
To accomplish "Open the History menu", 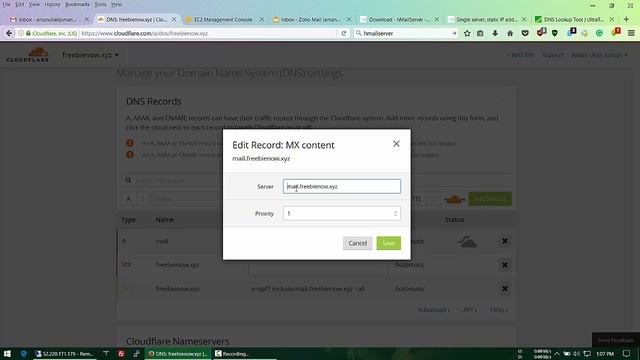I will tap(52, 4).
